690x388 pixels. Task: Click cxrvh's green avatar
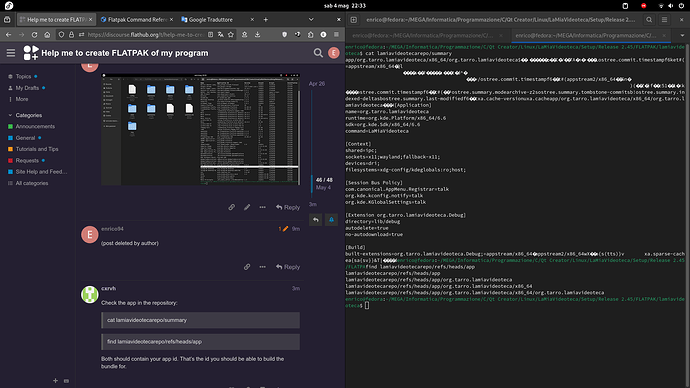point(89,295)
